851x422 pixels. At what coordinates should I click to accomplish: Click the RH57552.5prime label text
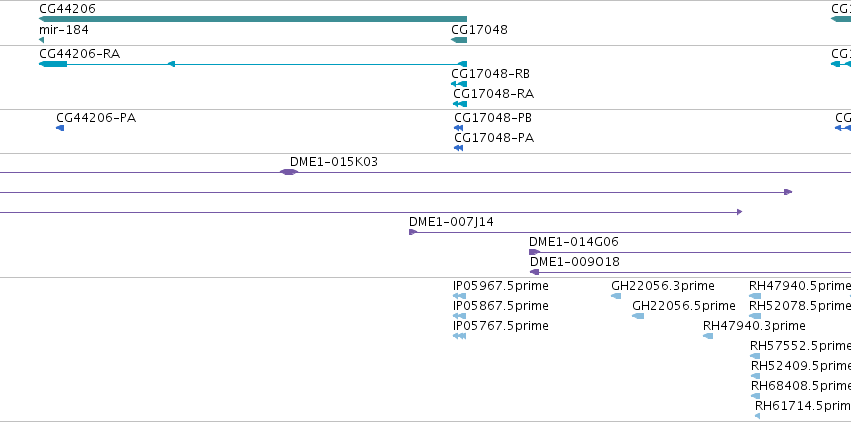click(x=801, y=346)
